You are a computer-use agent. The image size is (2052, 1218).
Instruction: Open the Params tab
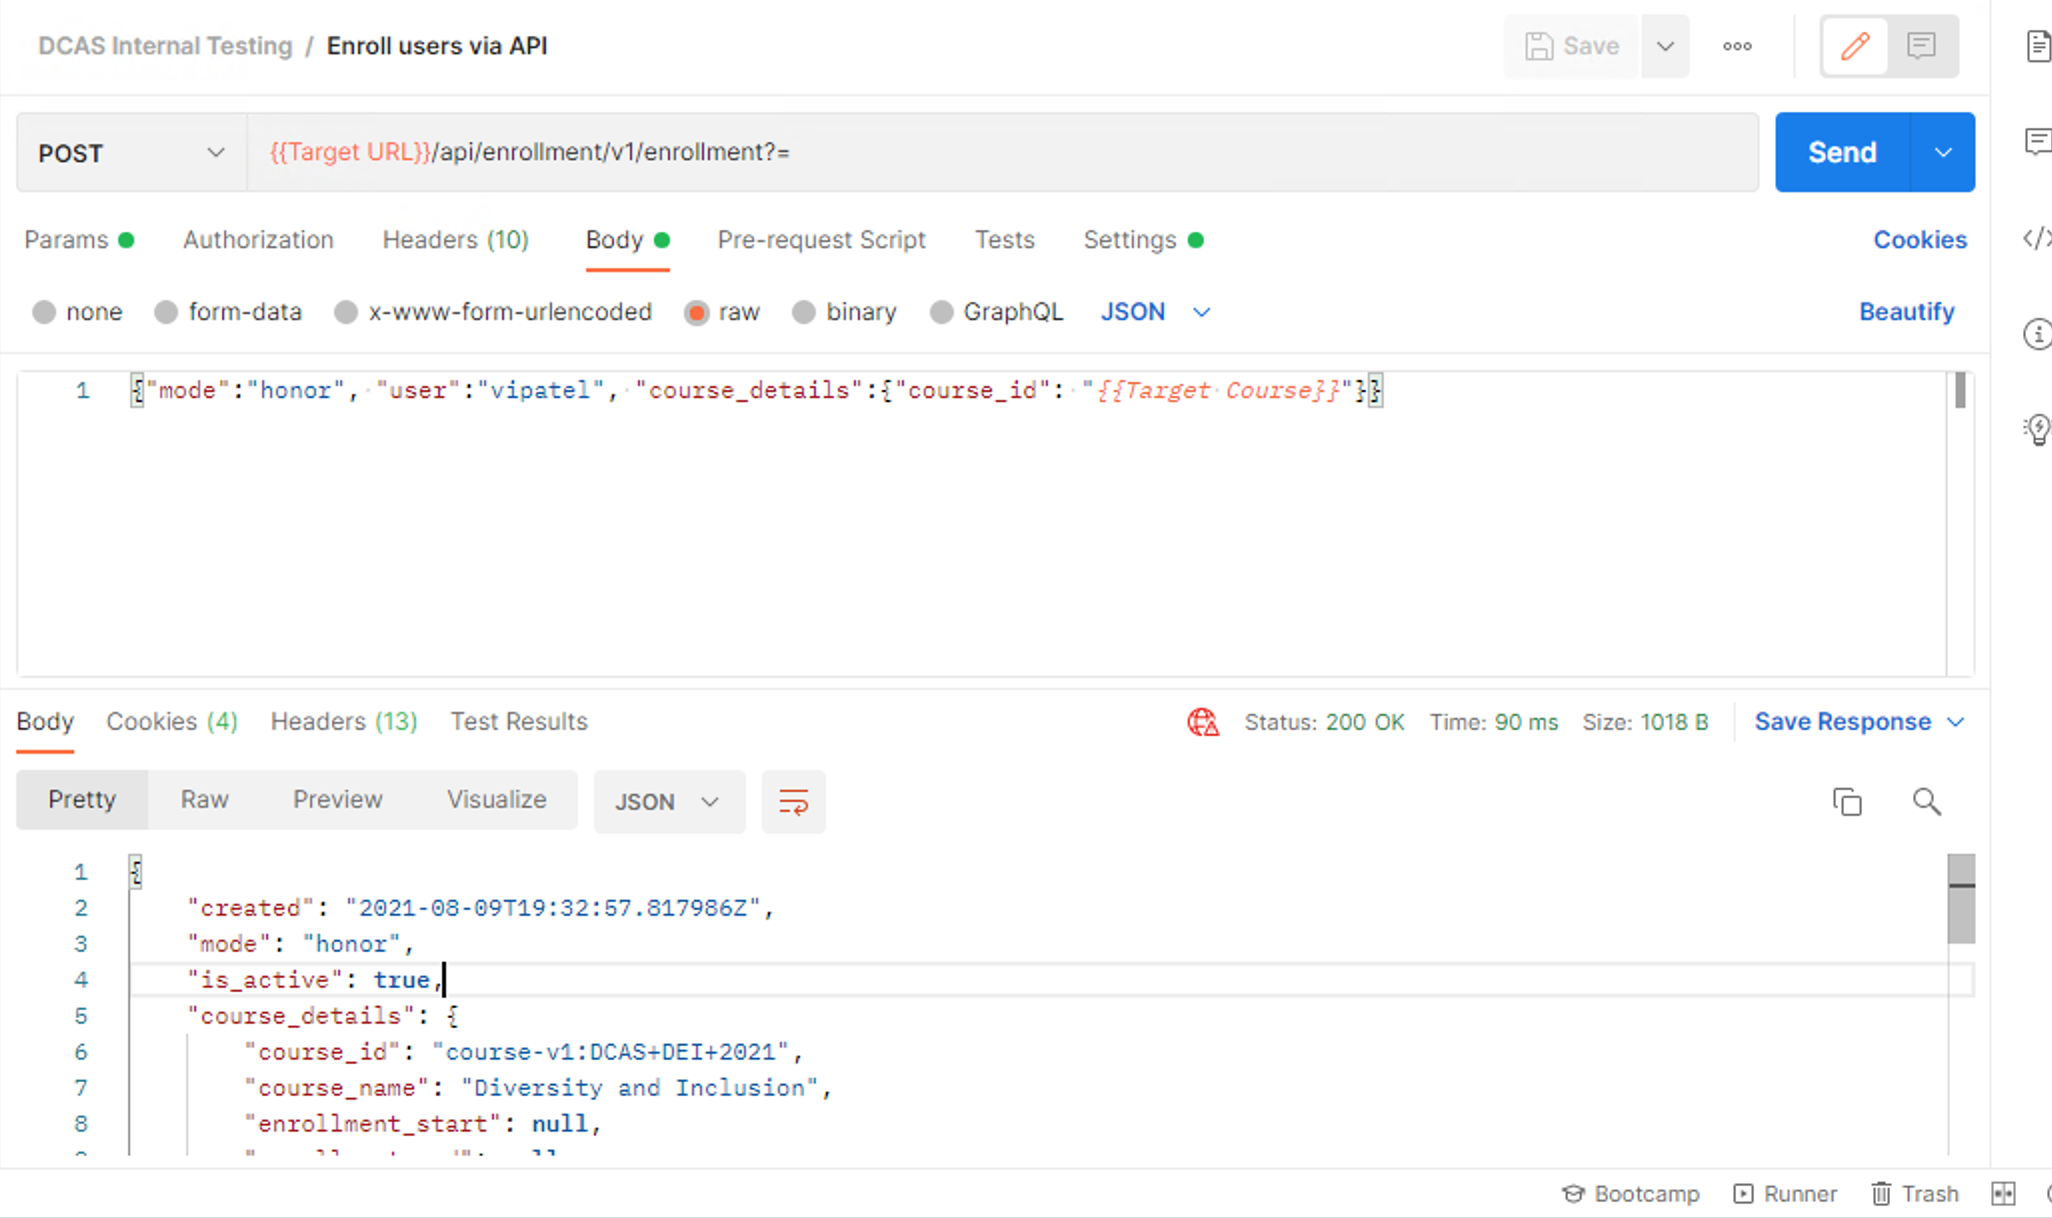[78, 240]
